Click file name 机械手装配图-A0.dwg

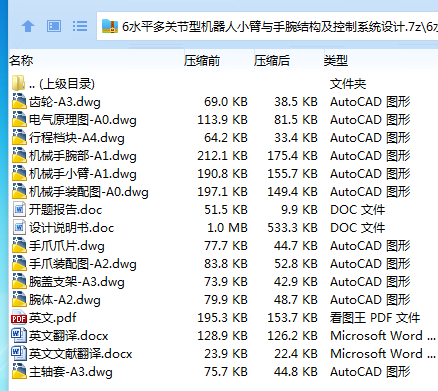(89, 192)
